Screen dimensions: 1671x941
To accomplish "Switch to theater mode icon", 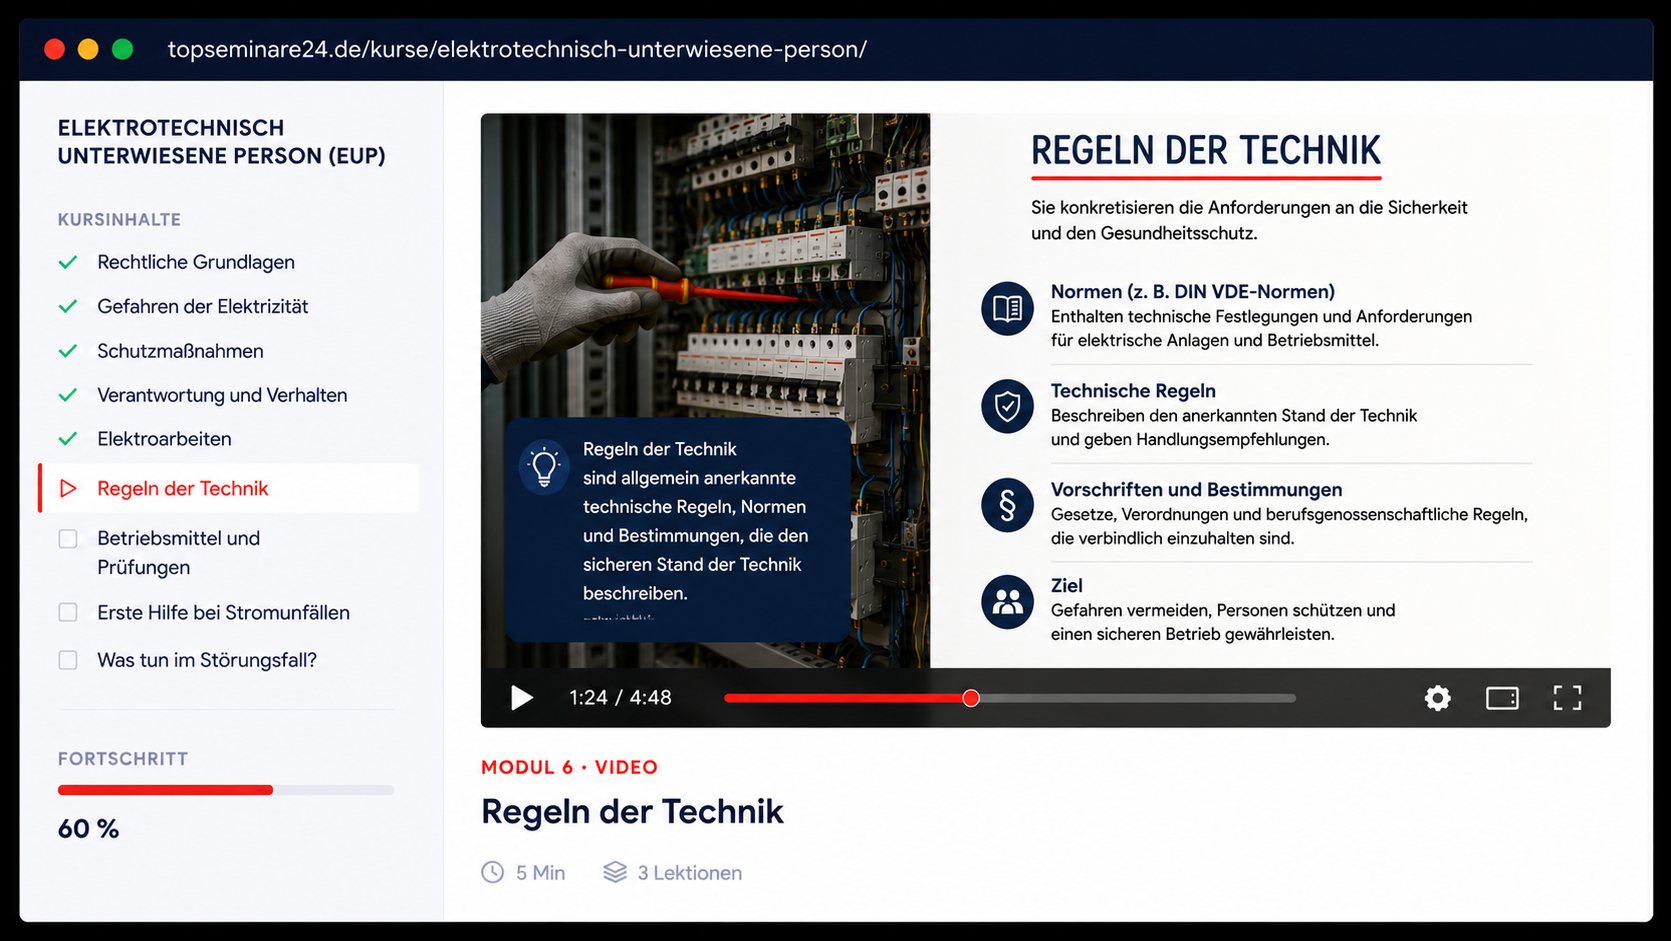I will 1502,698.
